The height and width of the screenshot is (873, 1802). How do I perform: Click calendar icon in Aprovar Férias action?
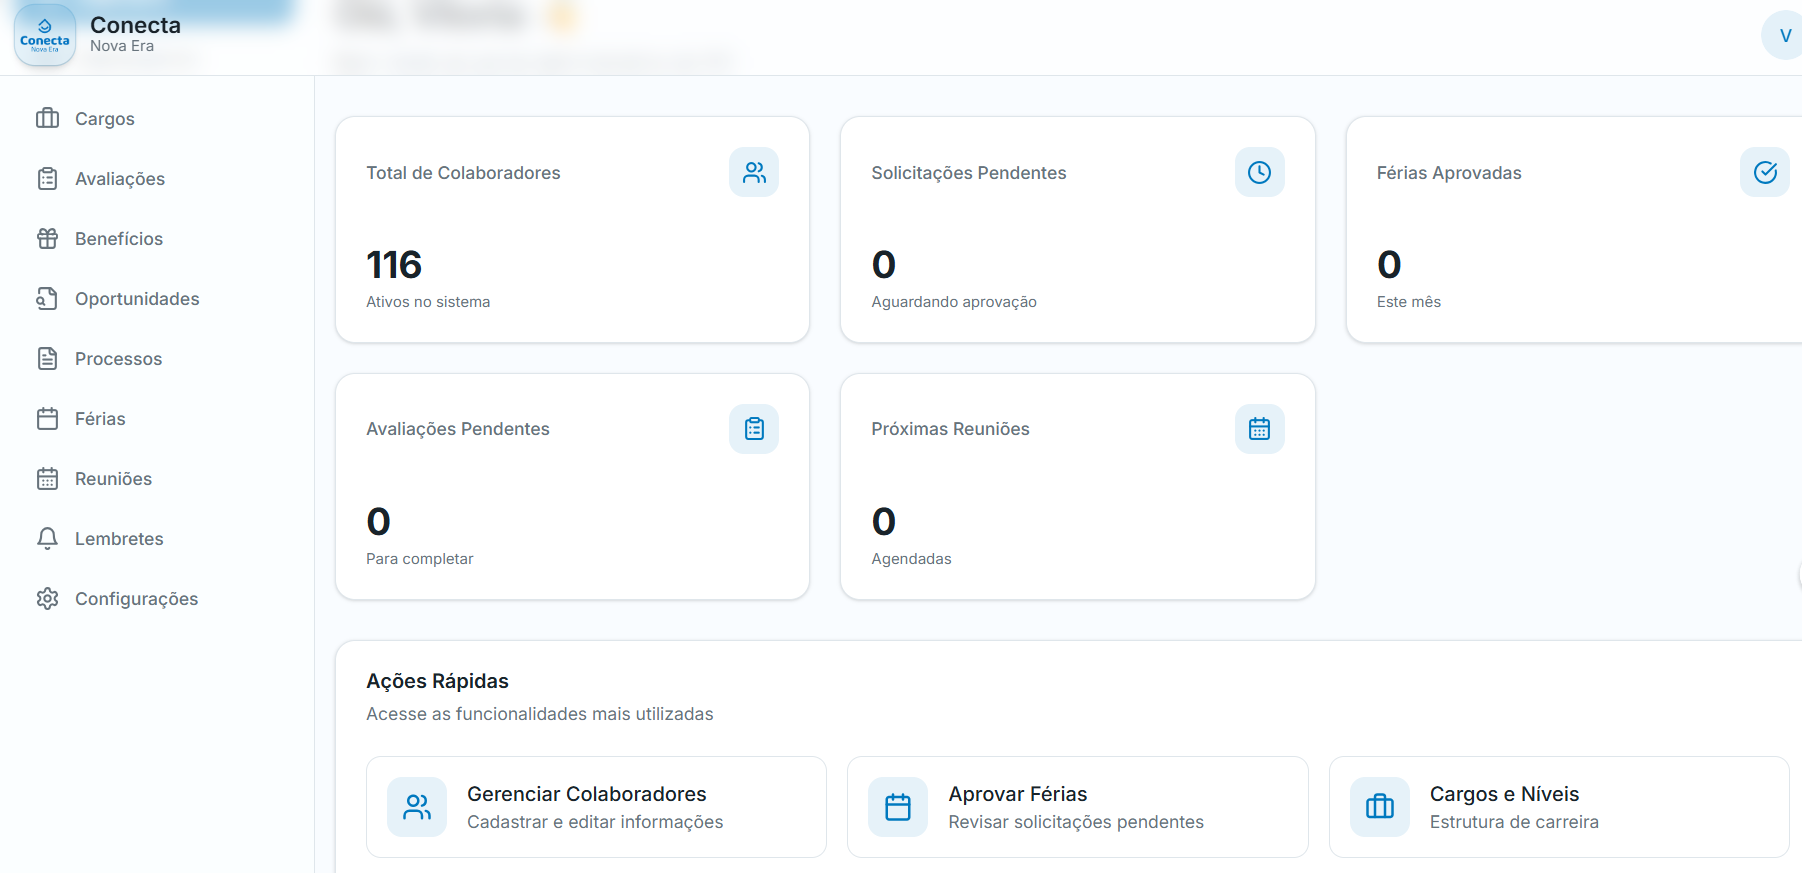[x=898, y=807]
